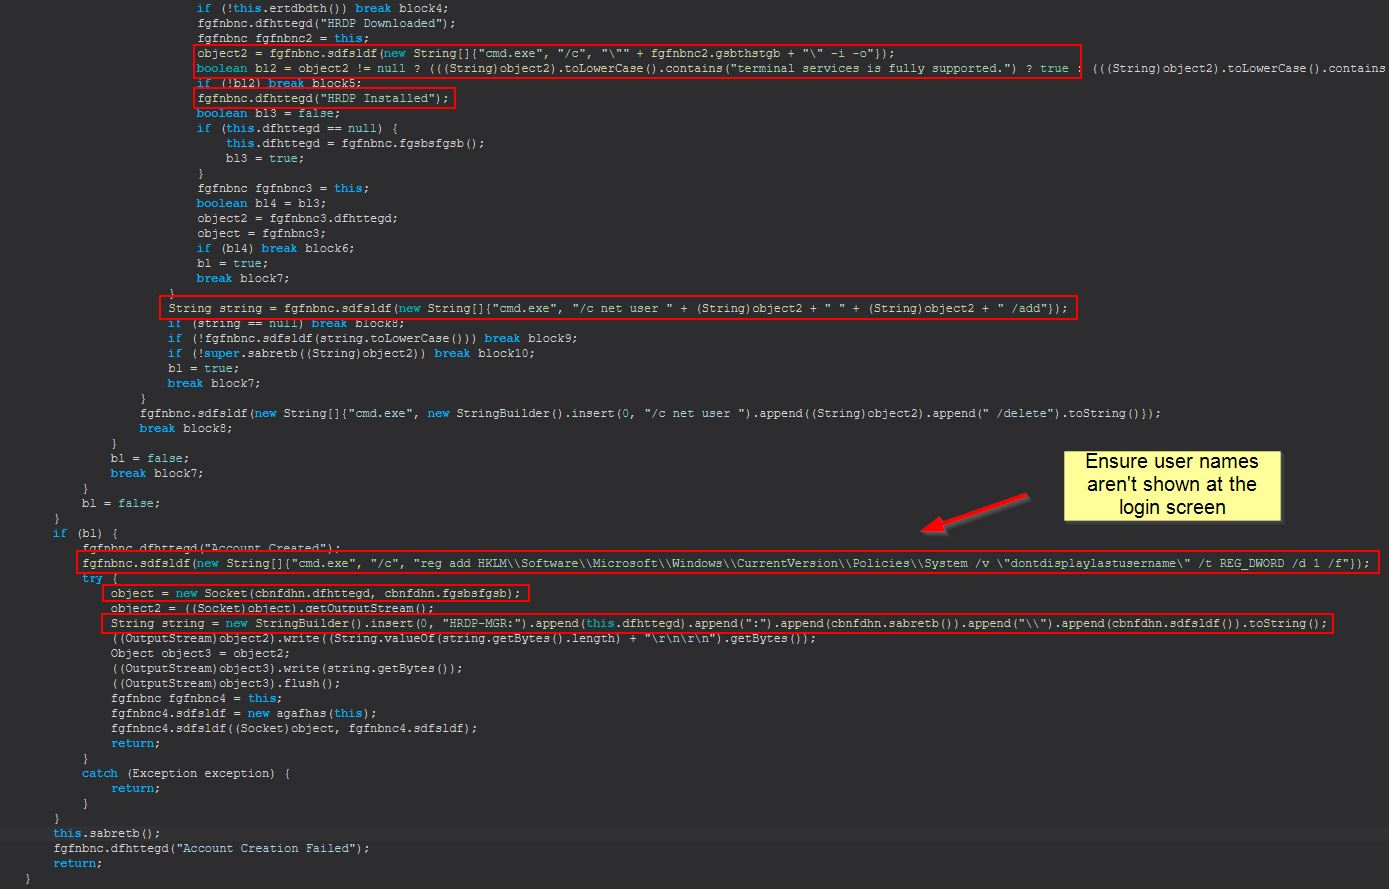Screen dimensions: 1389x889
Task: Click the 'reg add HKLM ... dontdisplaylastusername' line
Action: coord(726,563)
